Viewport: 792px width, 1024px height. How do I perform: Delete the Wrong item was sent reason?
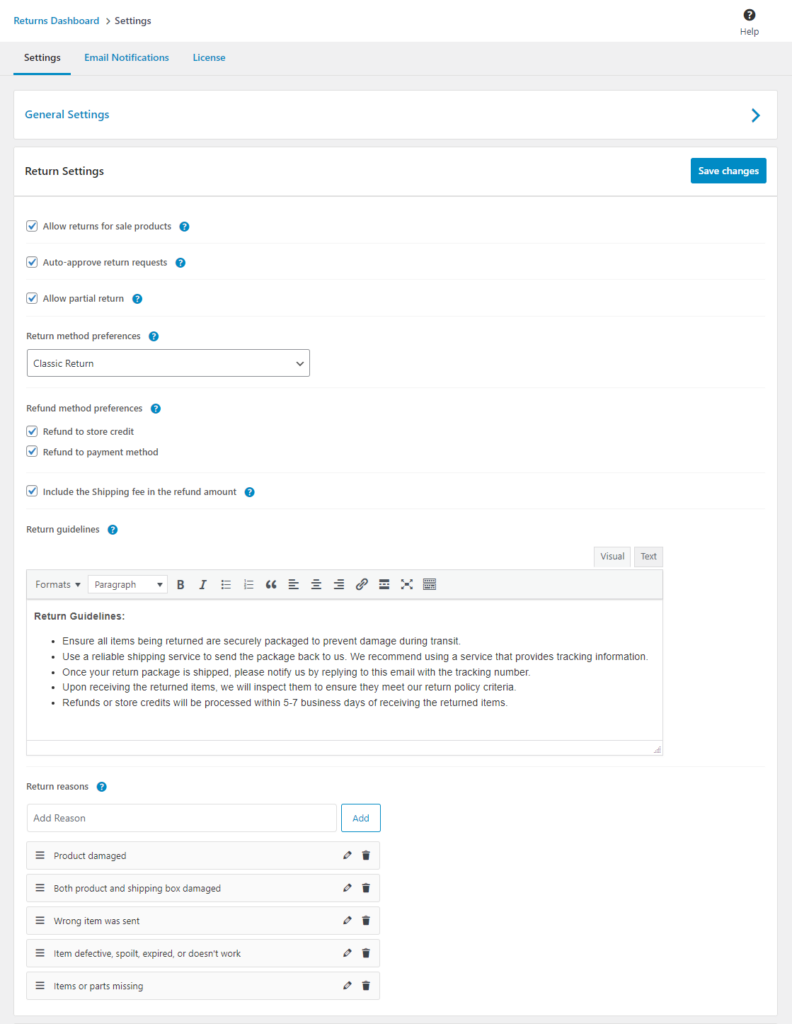(x=366, y=920)
